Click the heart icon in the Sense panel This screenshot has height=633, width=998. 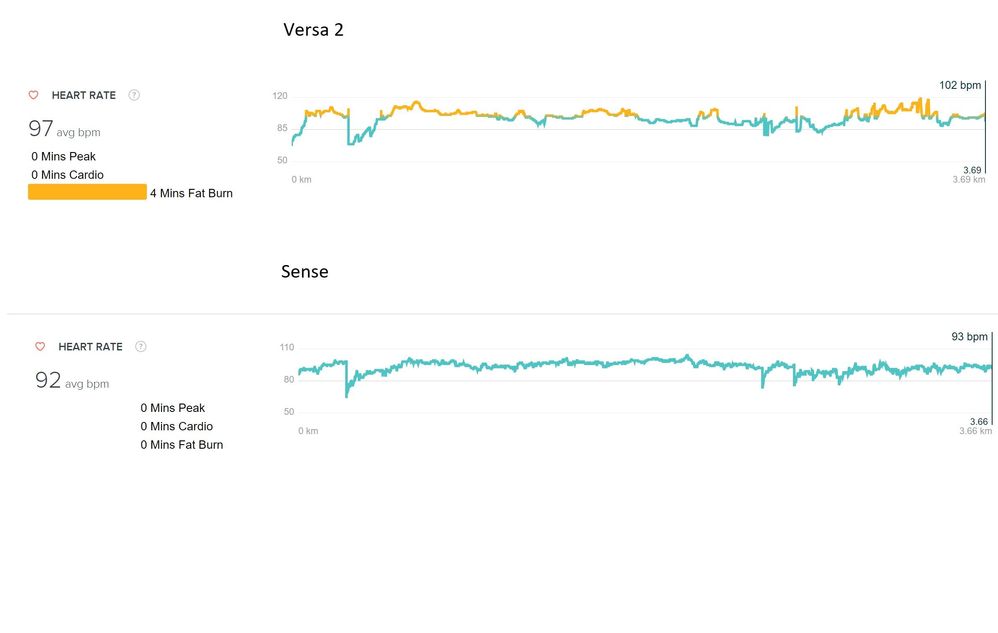[40, 347]
